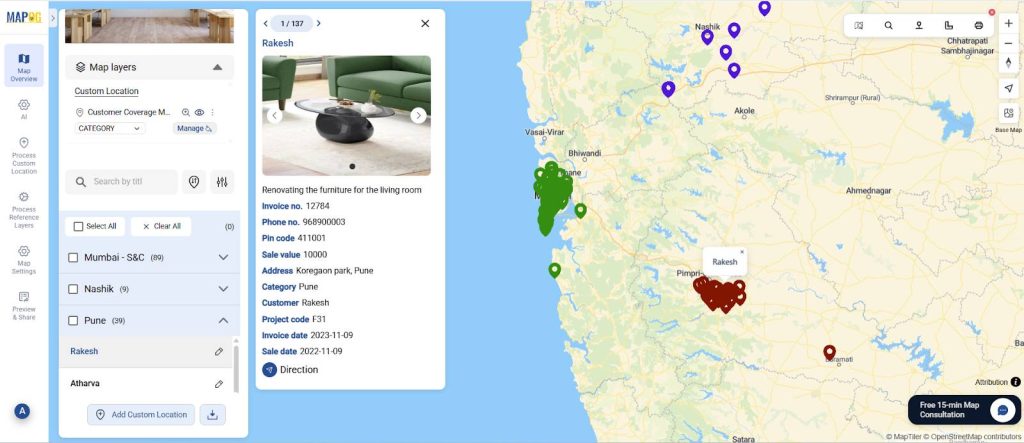
Task: Zoom in on the map
Action: [x=1008, y=23]
